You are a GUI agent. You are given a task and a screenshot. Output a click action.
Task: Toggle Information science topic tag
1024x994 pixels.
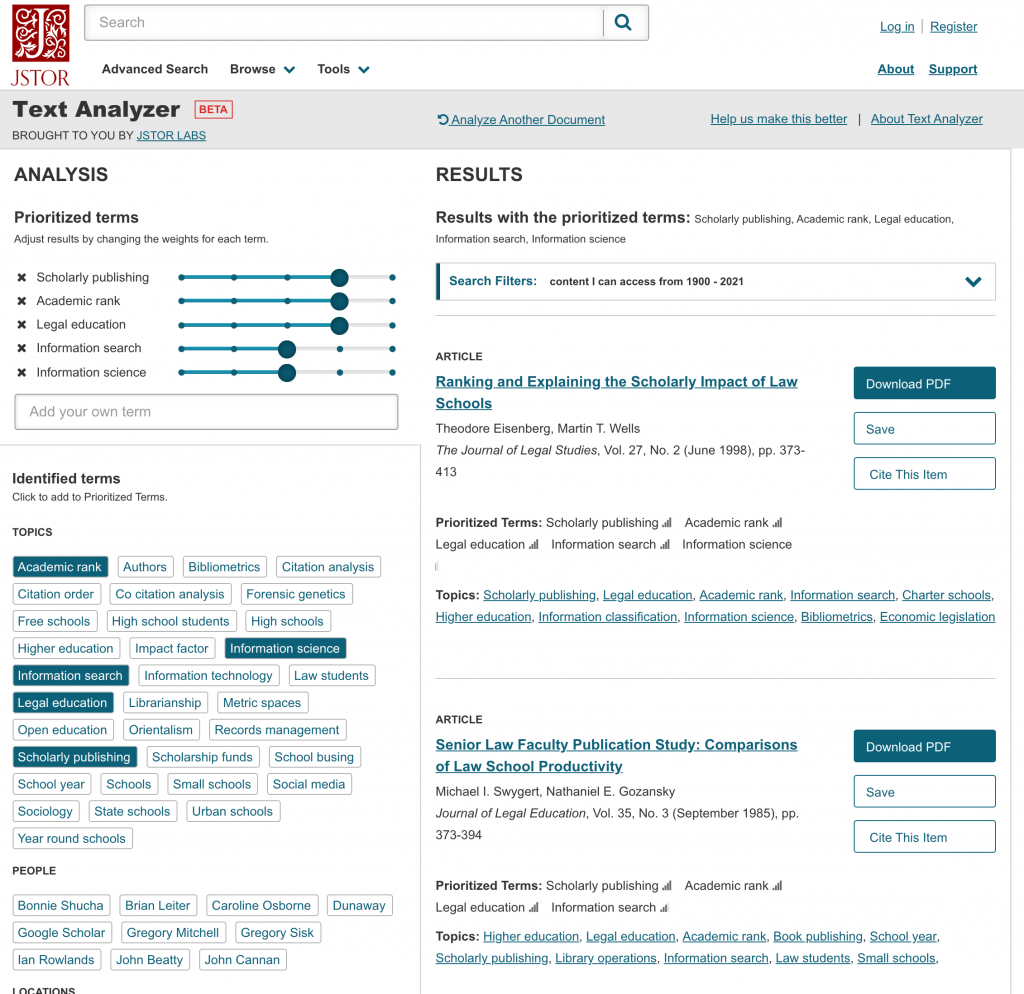285,649
